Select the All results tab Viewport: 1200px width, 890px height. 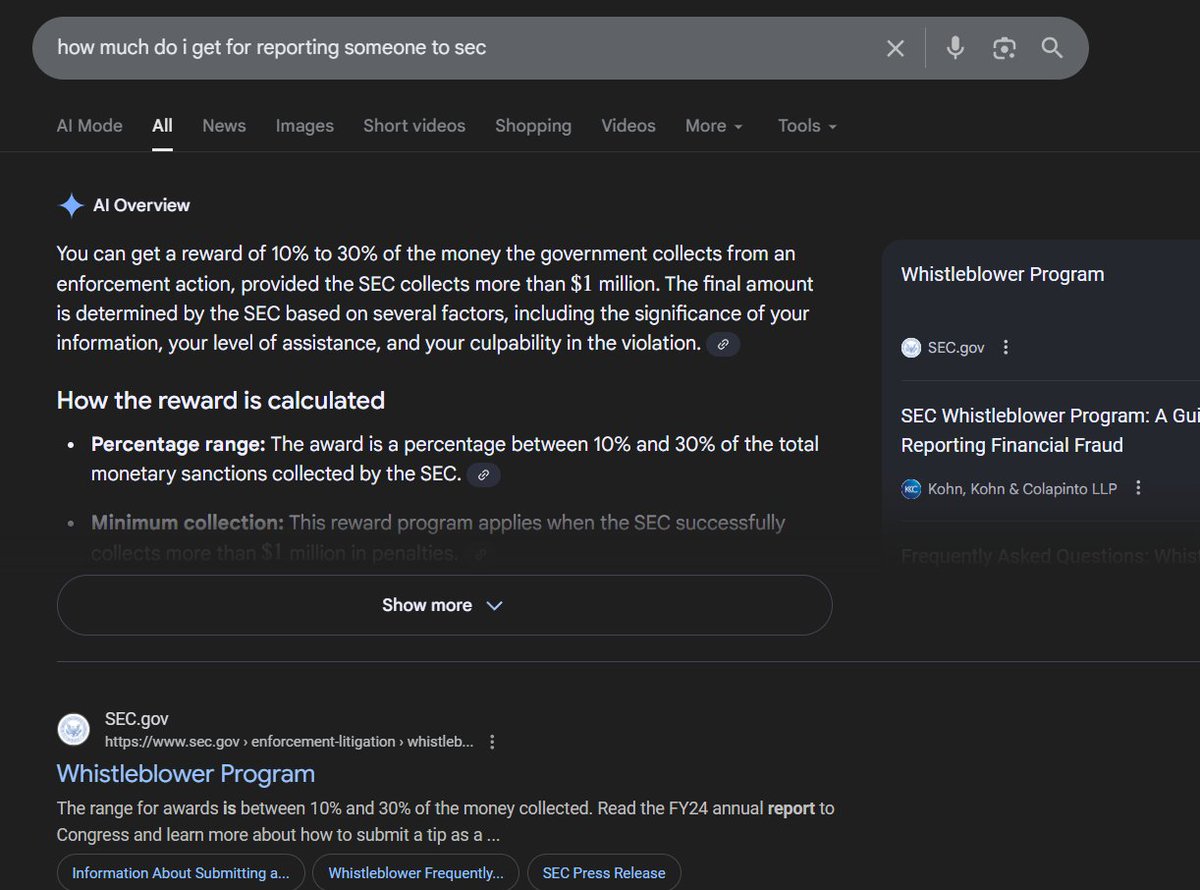click(162, 126)
